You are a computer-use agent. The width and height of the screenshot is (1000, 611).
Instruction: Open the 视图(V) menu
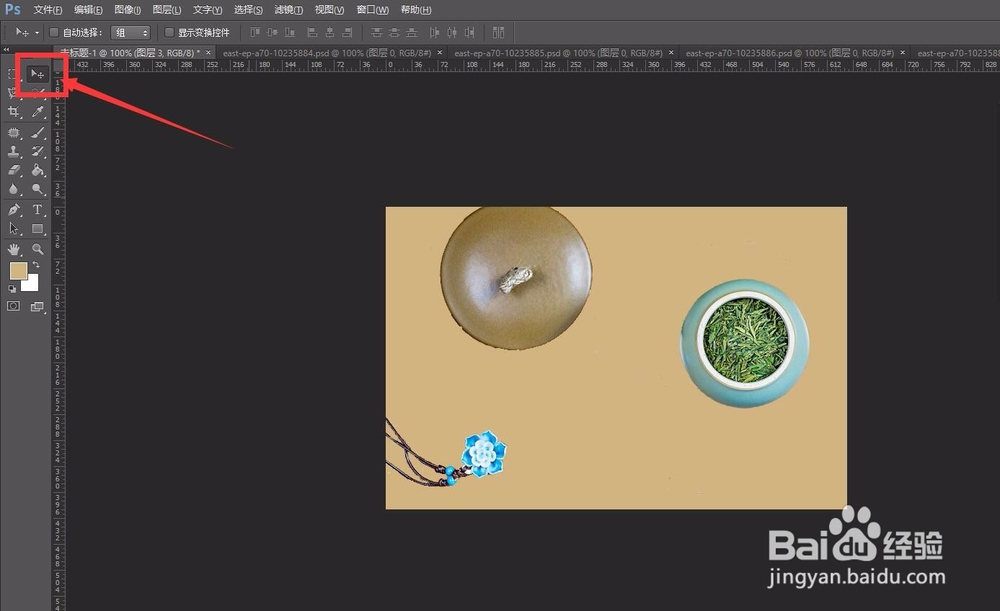(329, 10)
